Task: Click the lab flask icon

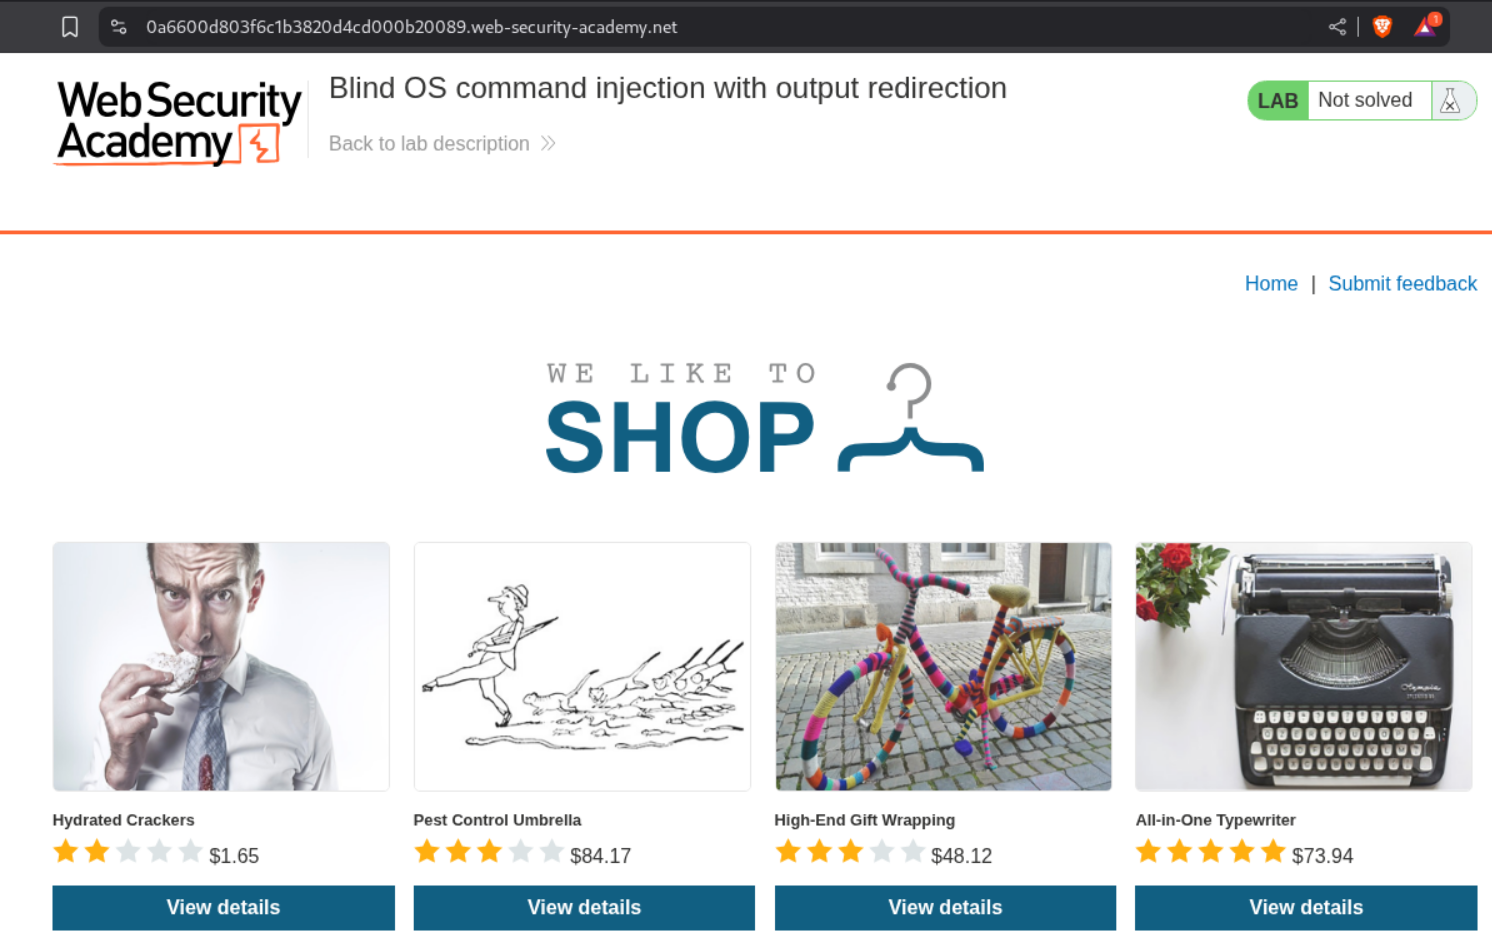Action: (x=1450, y=100)
